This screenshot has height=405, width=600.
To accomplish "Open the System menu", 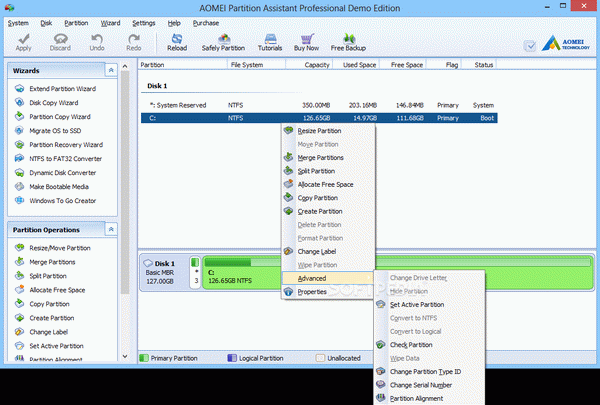I will (x=18, y=23).
